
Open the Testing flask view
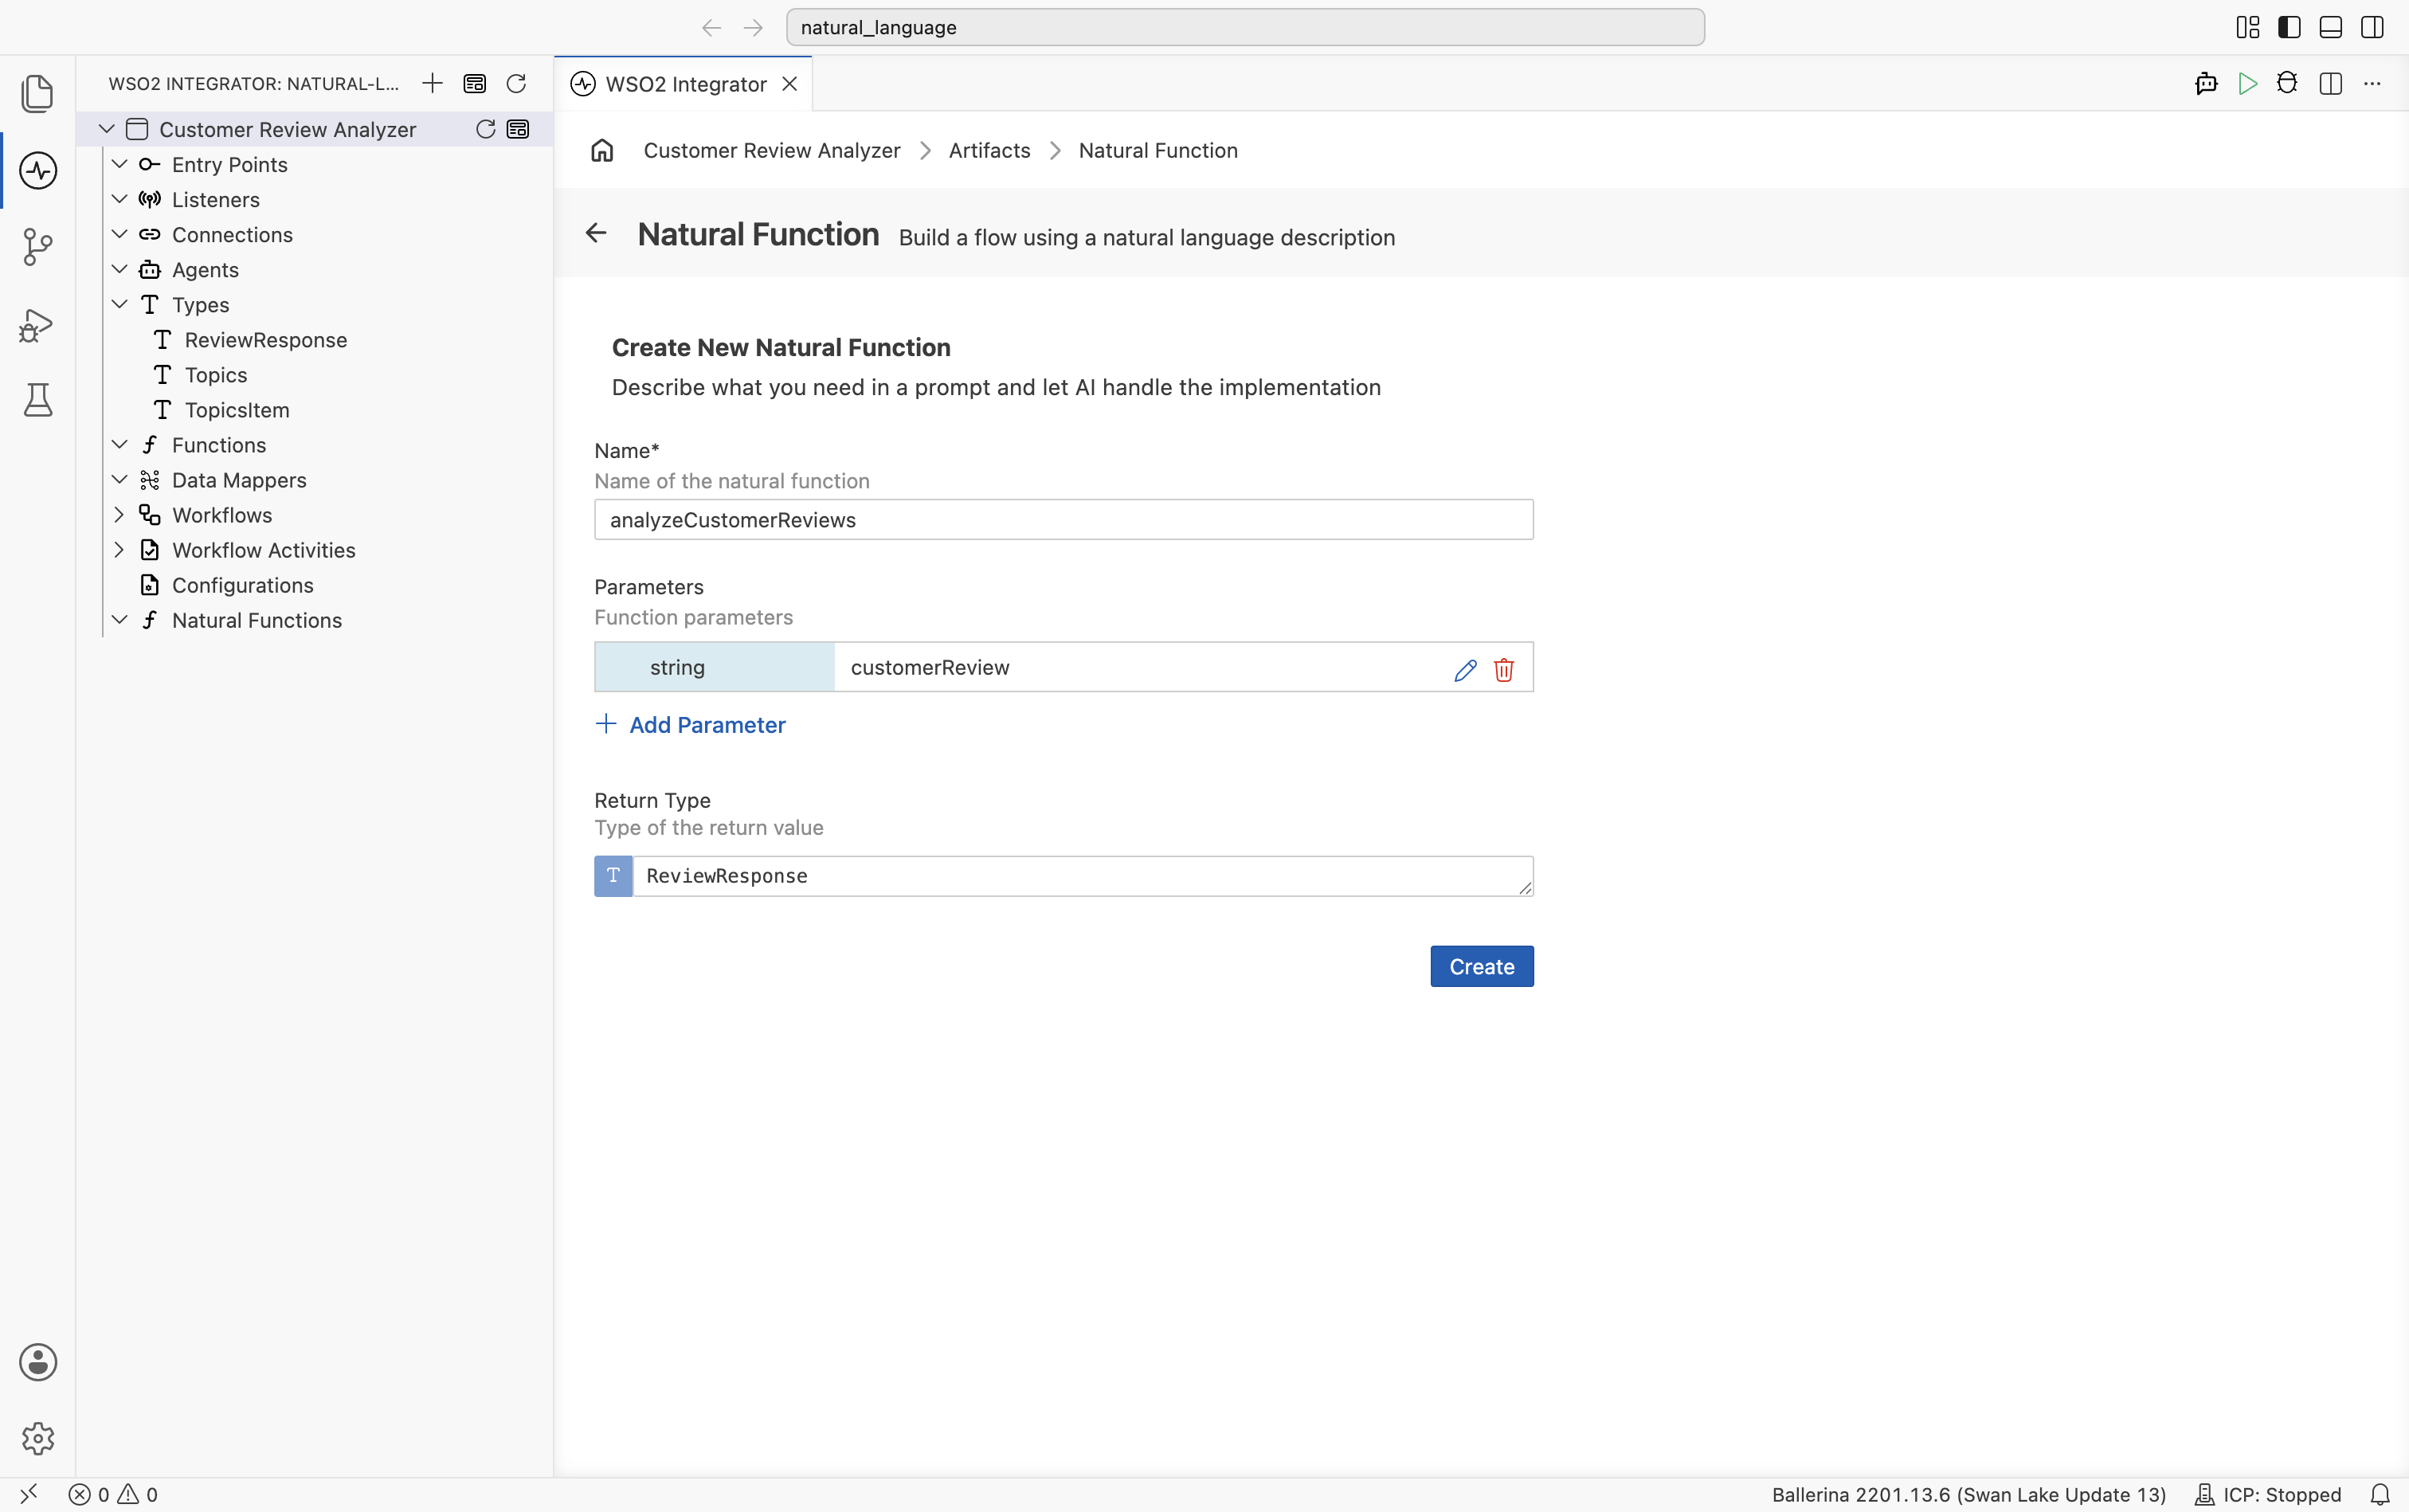pos(38,400)
